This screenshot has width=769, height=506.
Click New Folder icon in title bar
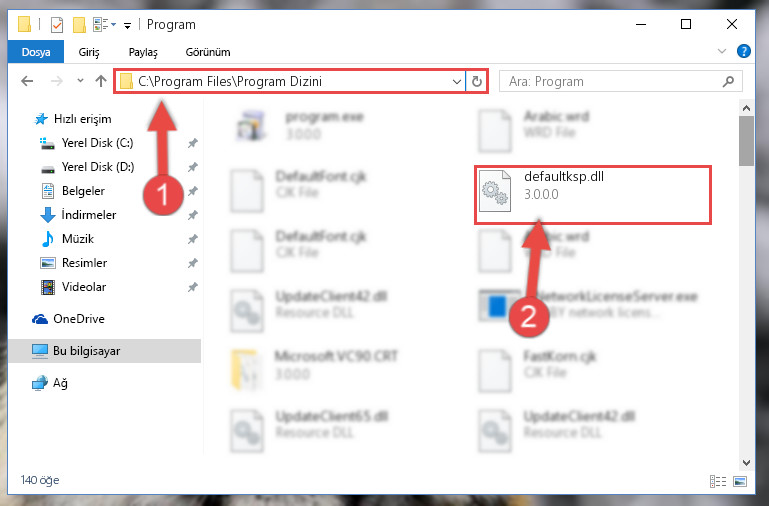(79, 25)
